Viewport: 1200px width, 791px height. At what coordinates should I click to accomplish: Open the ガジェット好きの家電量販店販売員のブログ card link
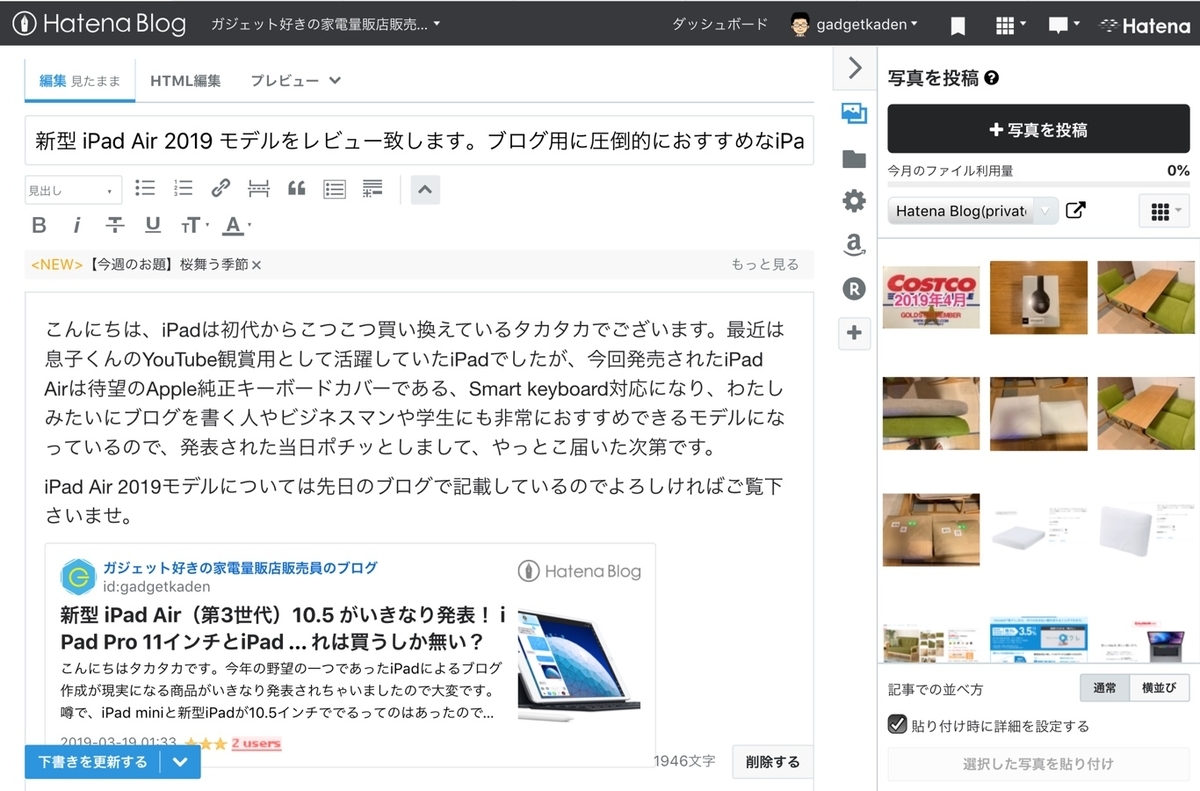(x=240, y=568)
